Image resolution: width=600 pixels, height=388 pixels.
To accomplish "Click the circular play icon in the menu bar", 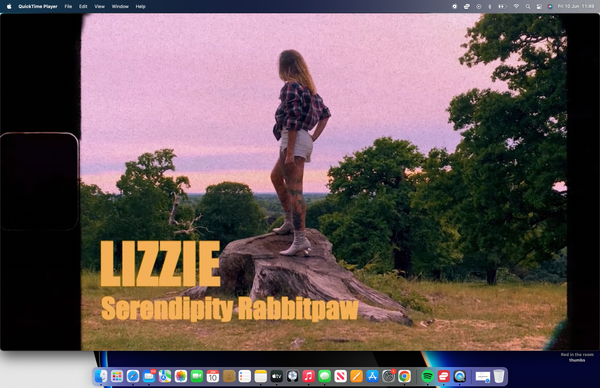I will (x=478, y=7).
